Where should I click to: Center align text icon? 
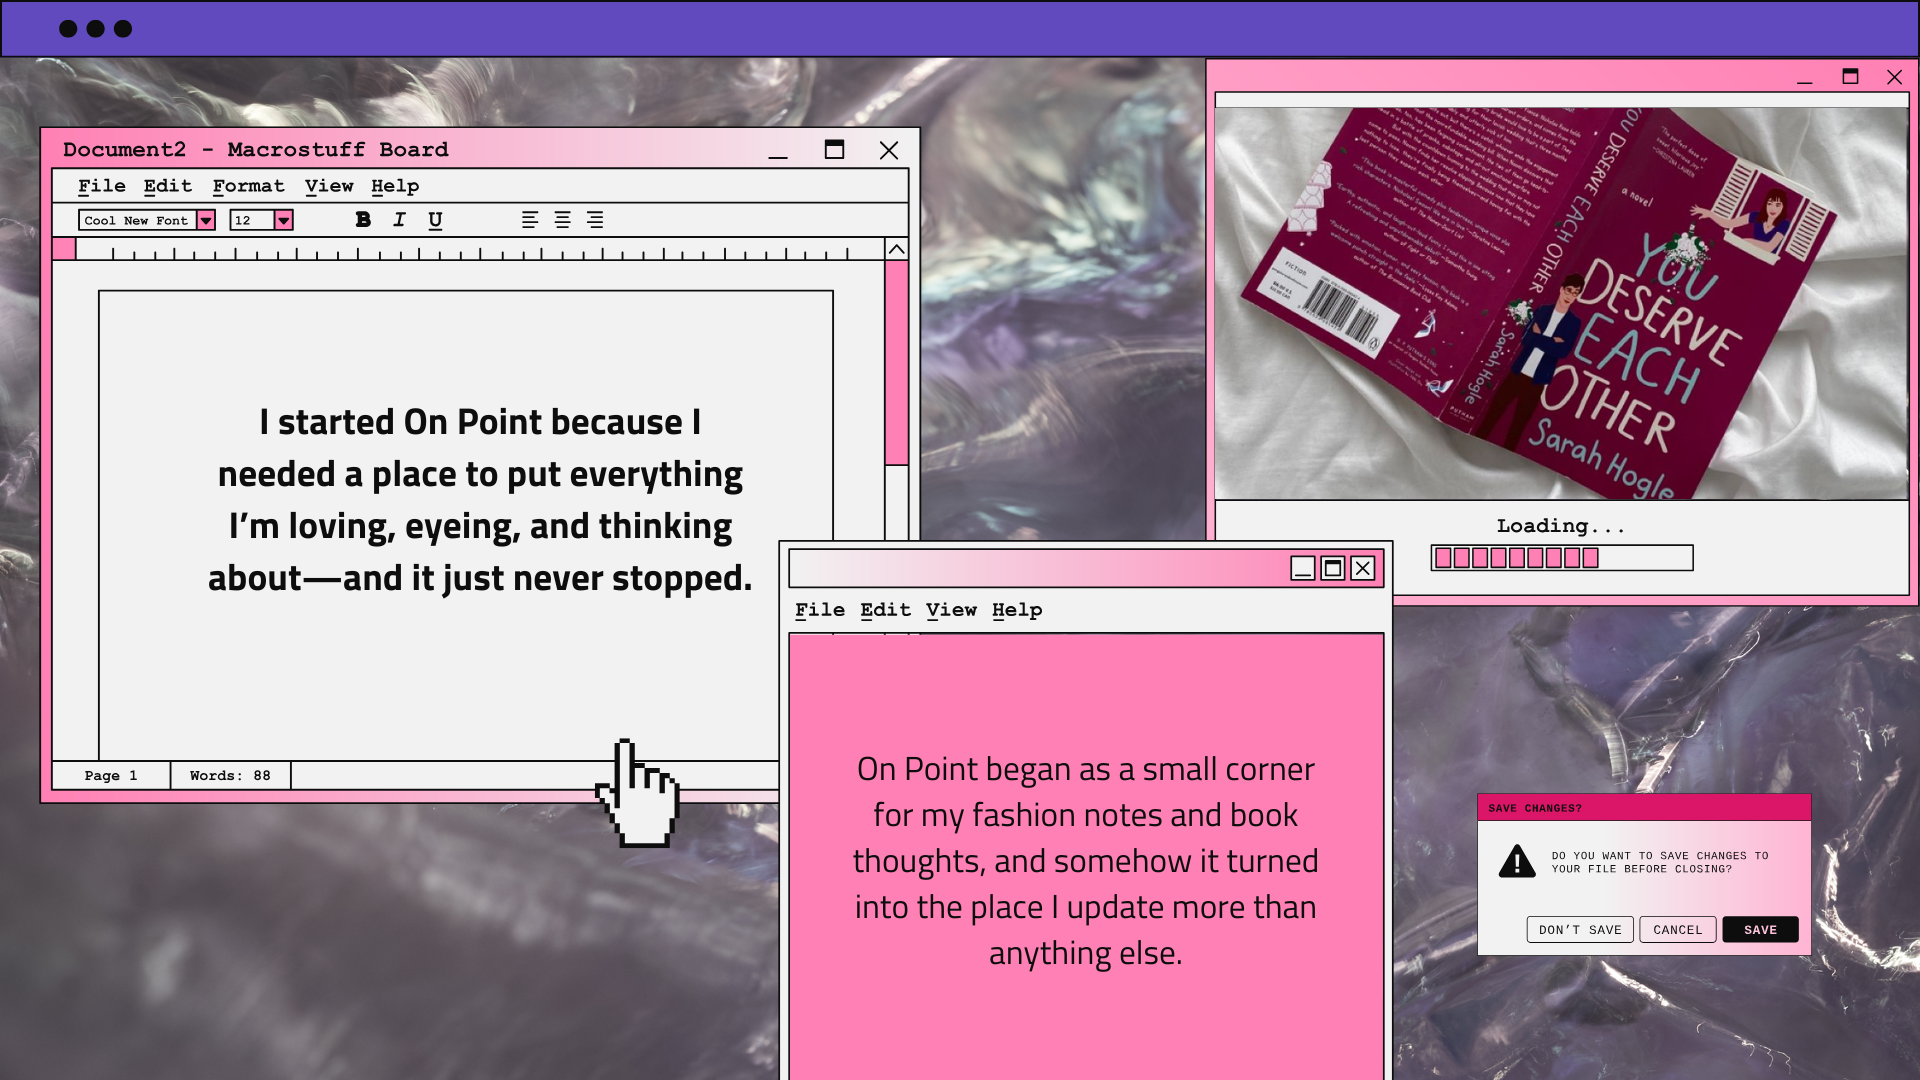(x=563, y=220)
